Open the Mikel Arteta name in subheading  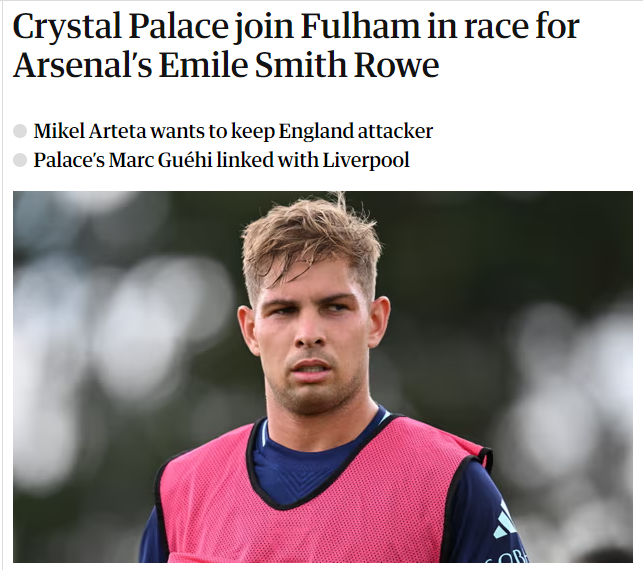pos(90,131)
